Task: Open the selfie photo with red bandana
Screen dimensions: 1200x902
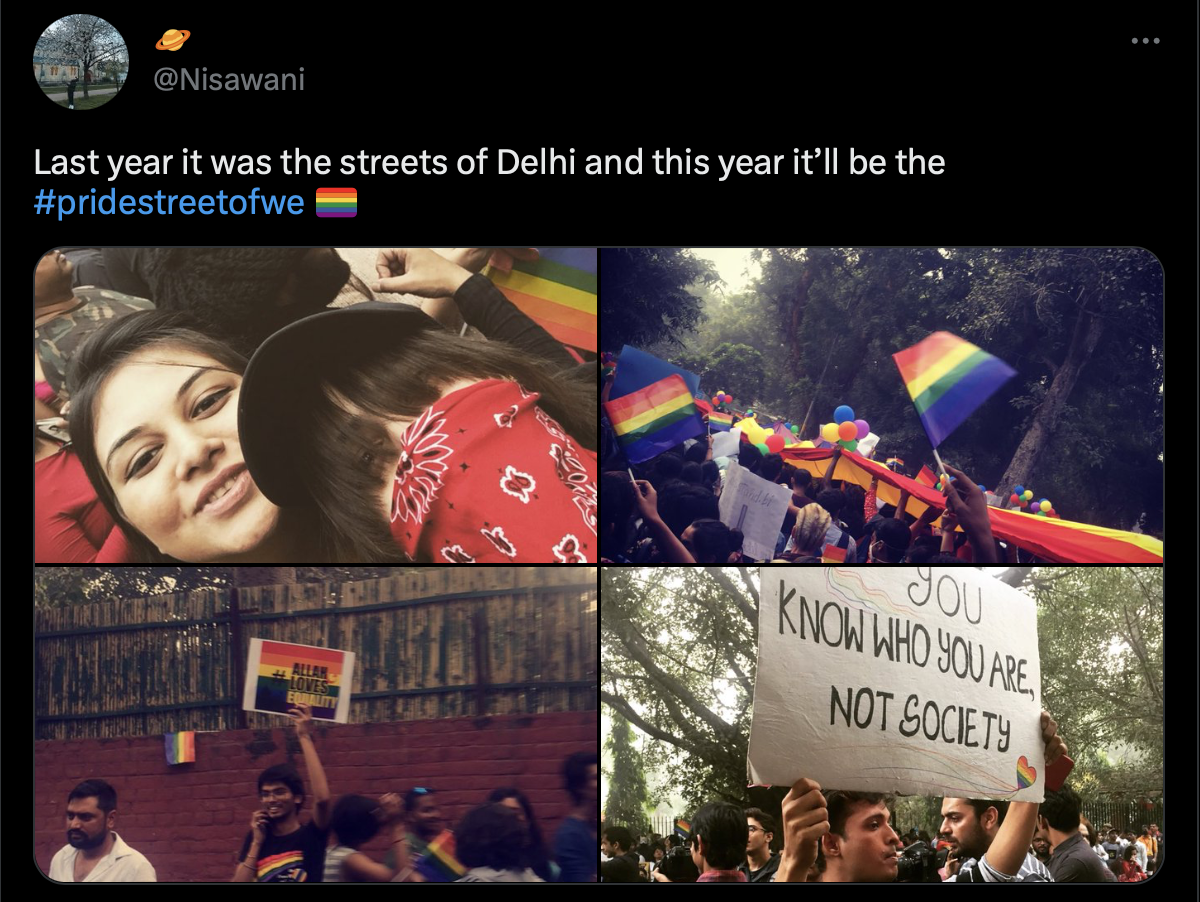Action: tap(316, 406)
